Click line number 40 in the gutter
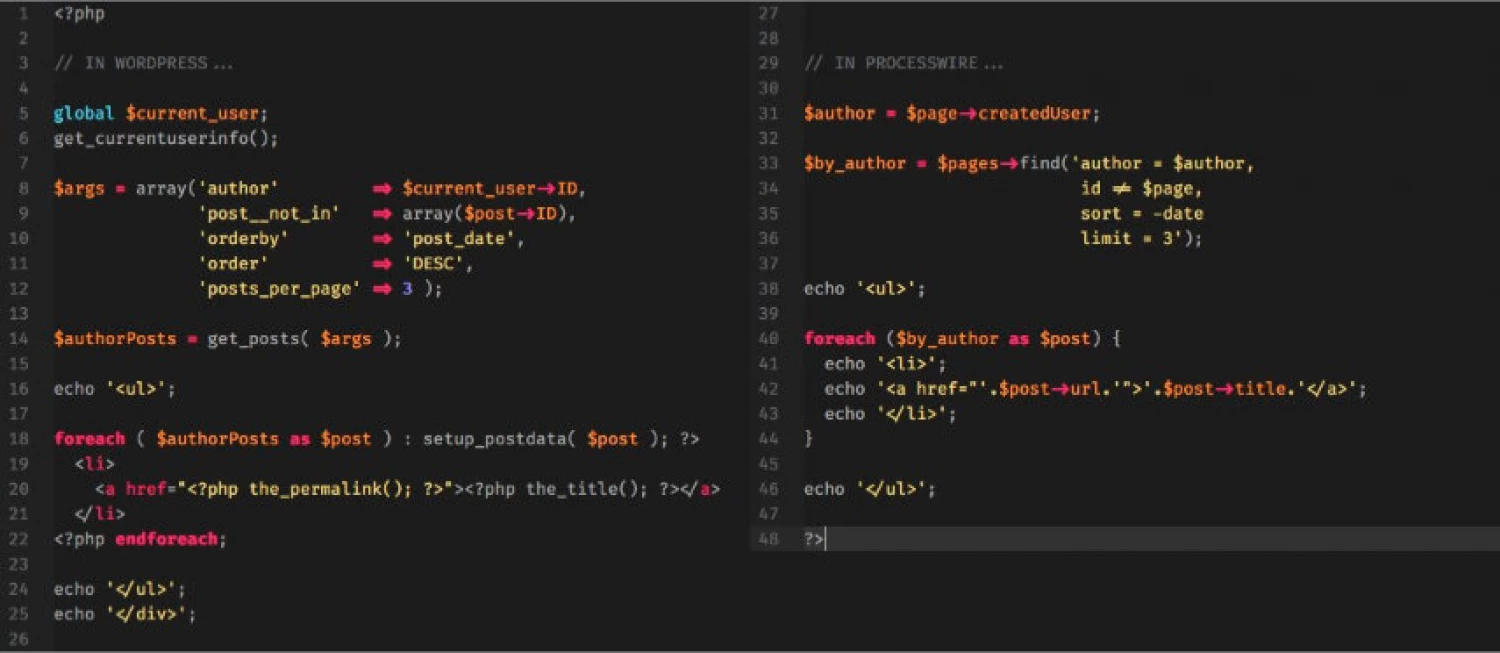 pos(768,339)
